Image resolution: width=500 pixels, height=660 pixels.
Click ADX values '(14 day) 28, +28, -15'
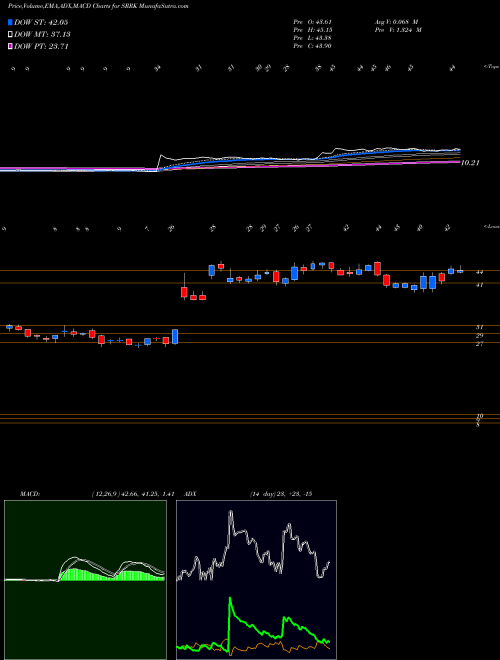[280, 494]
